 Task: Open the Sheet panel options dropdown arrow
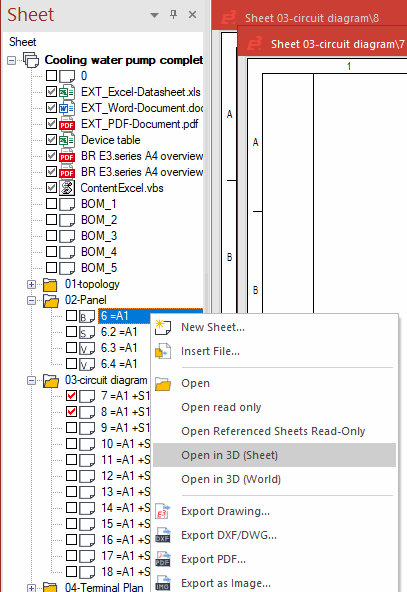click(154, 15)
